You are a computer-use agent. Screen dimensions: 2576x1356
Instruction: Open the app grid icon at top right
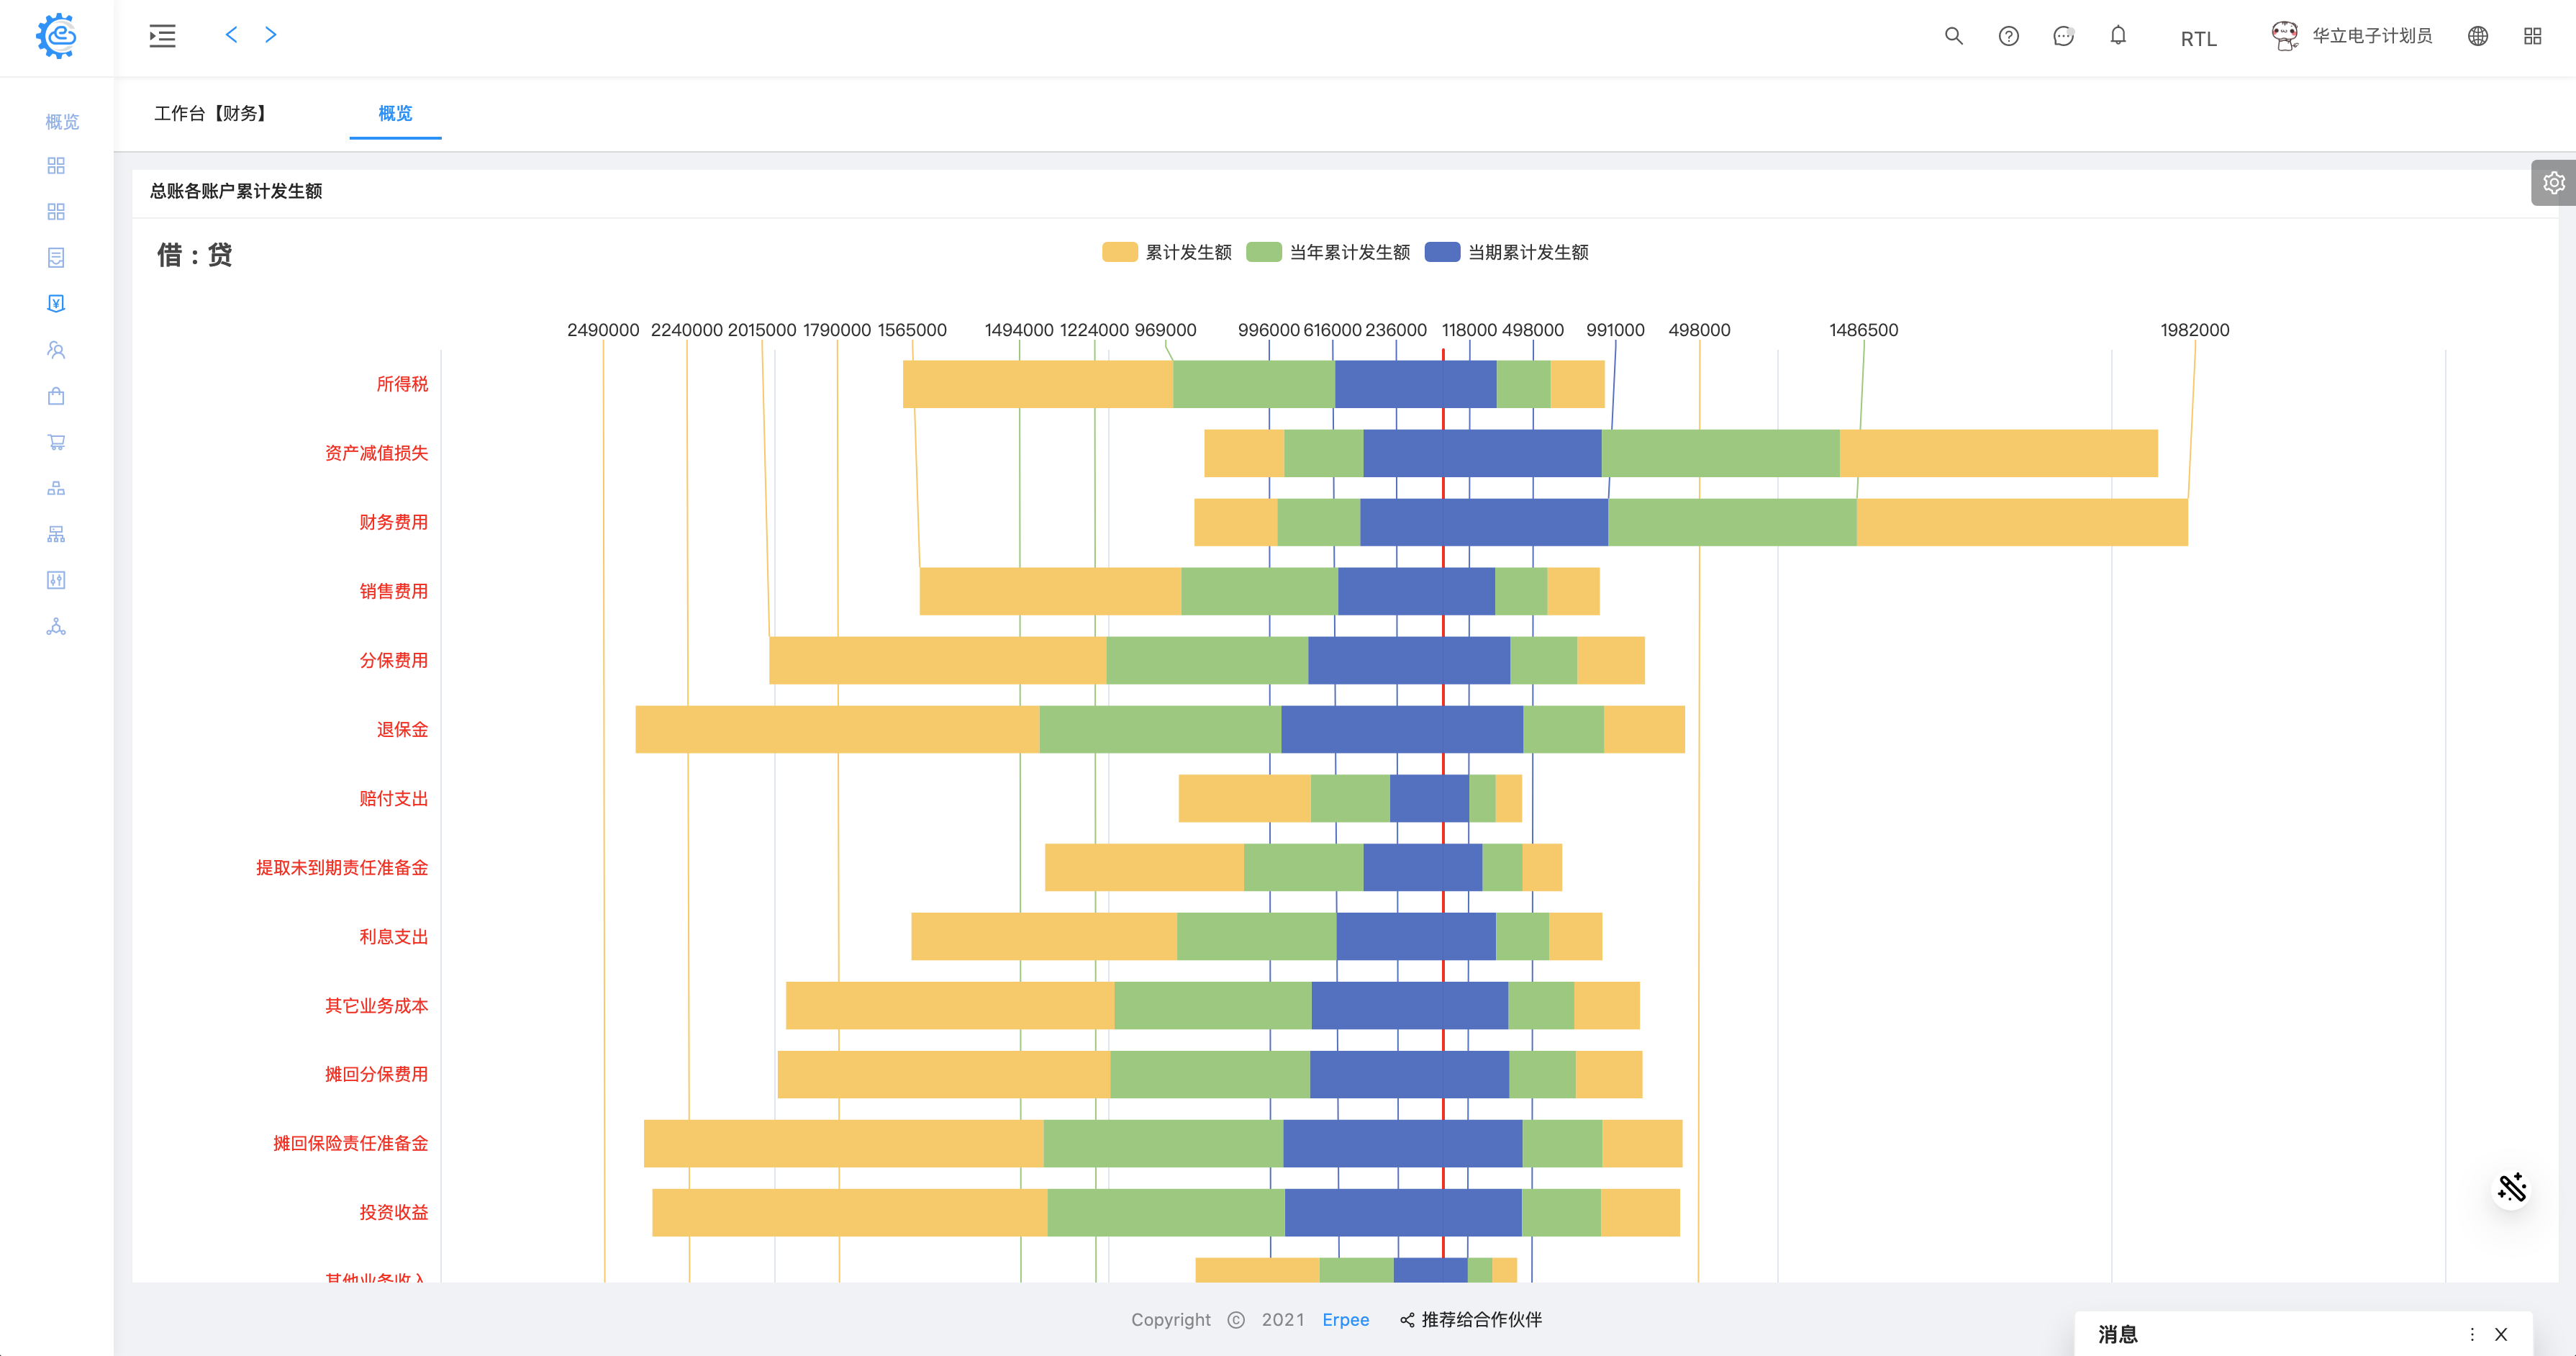tap(2532, 36)
